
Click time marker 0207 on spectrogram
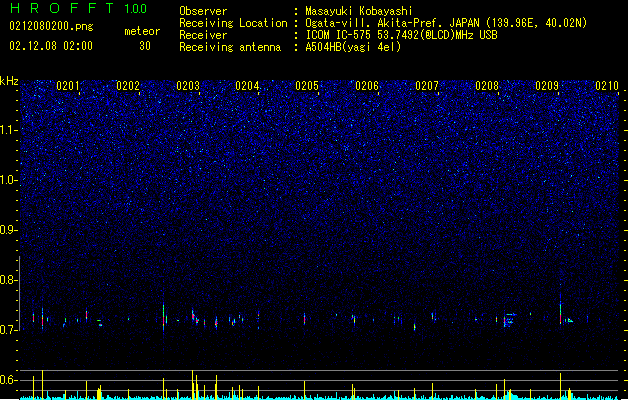(x=427, y=86)
